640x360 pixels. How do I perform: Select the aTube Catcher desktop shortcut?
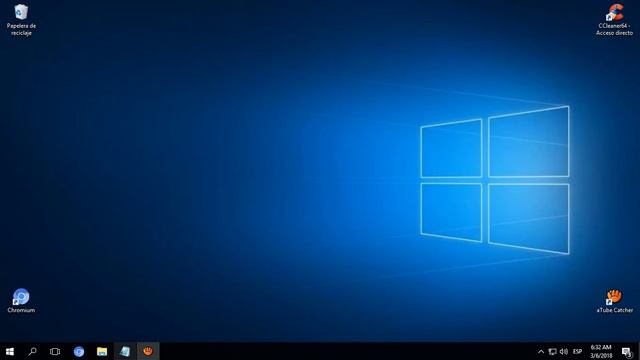(x=614, y=301)
